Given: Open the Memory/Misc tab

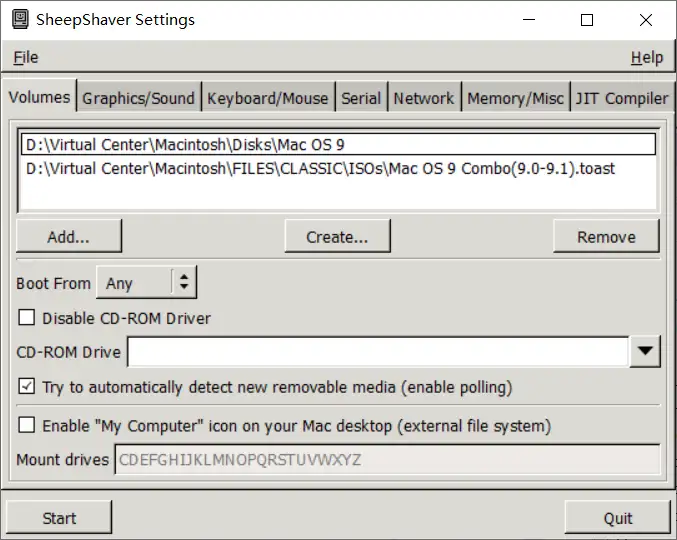Looking at the screenshot, I should [x=516, y=98].
